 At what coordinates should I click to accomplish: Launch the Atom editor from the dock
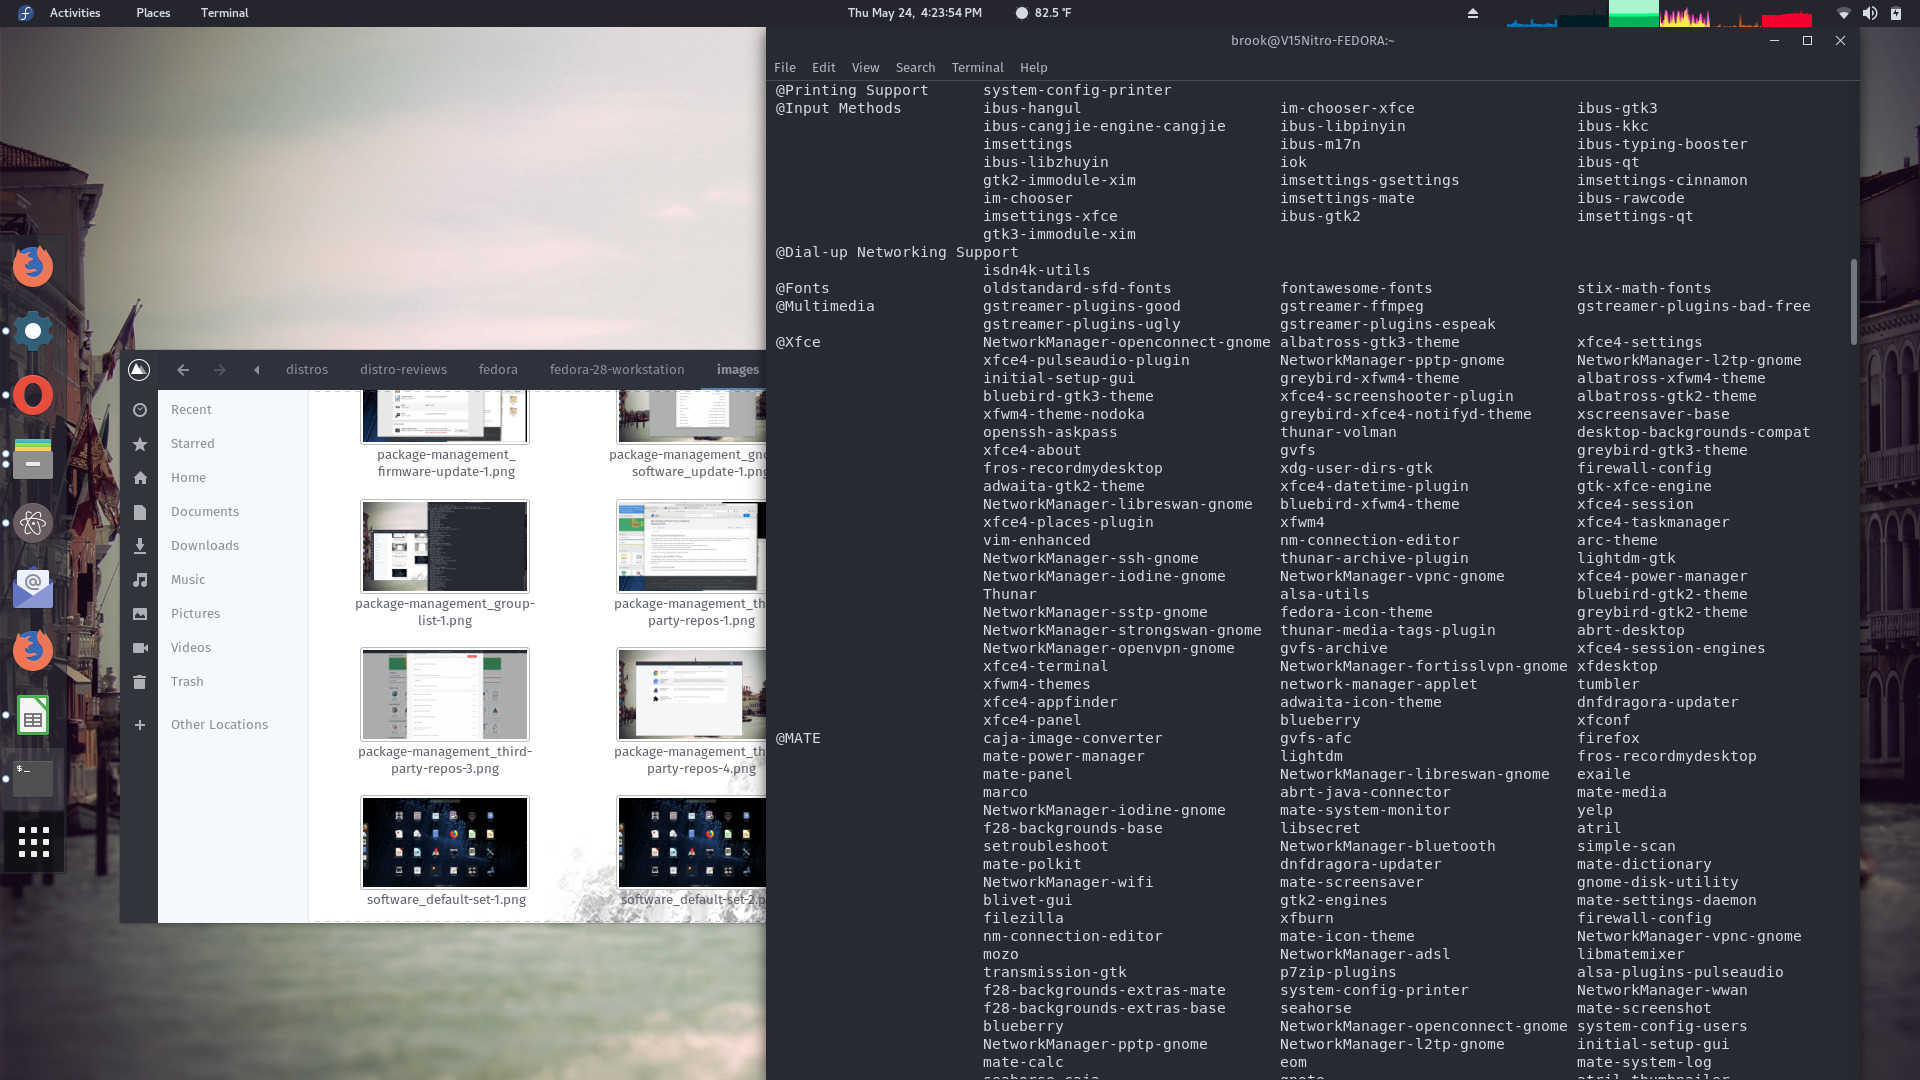(33, 523)
